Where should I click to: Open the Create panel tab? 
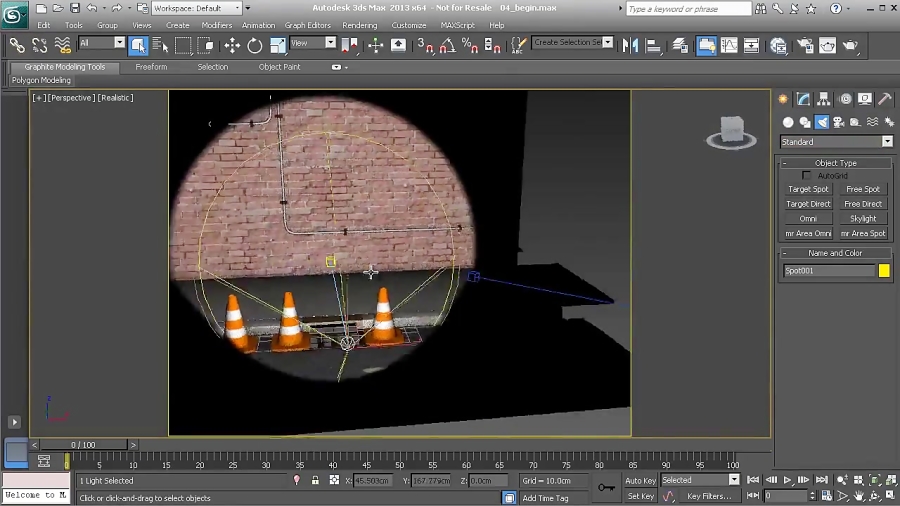[783, 99]
